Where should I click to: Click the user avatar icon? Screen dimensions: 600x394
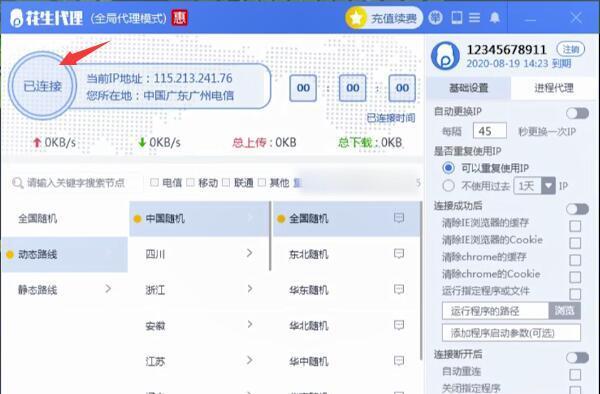[x=445, y=56]
